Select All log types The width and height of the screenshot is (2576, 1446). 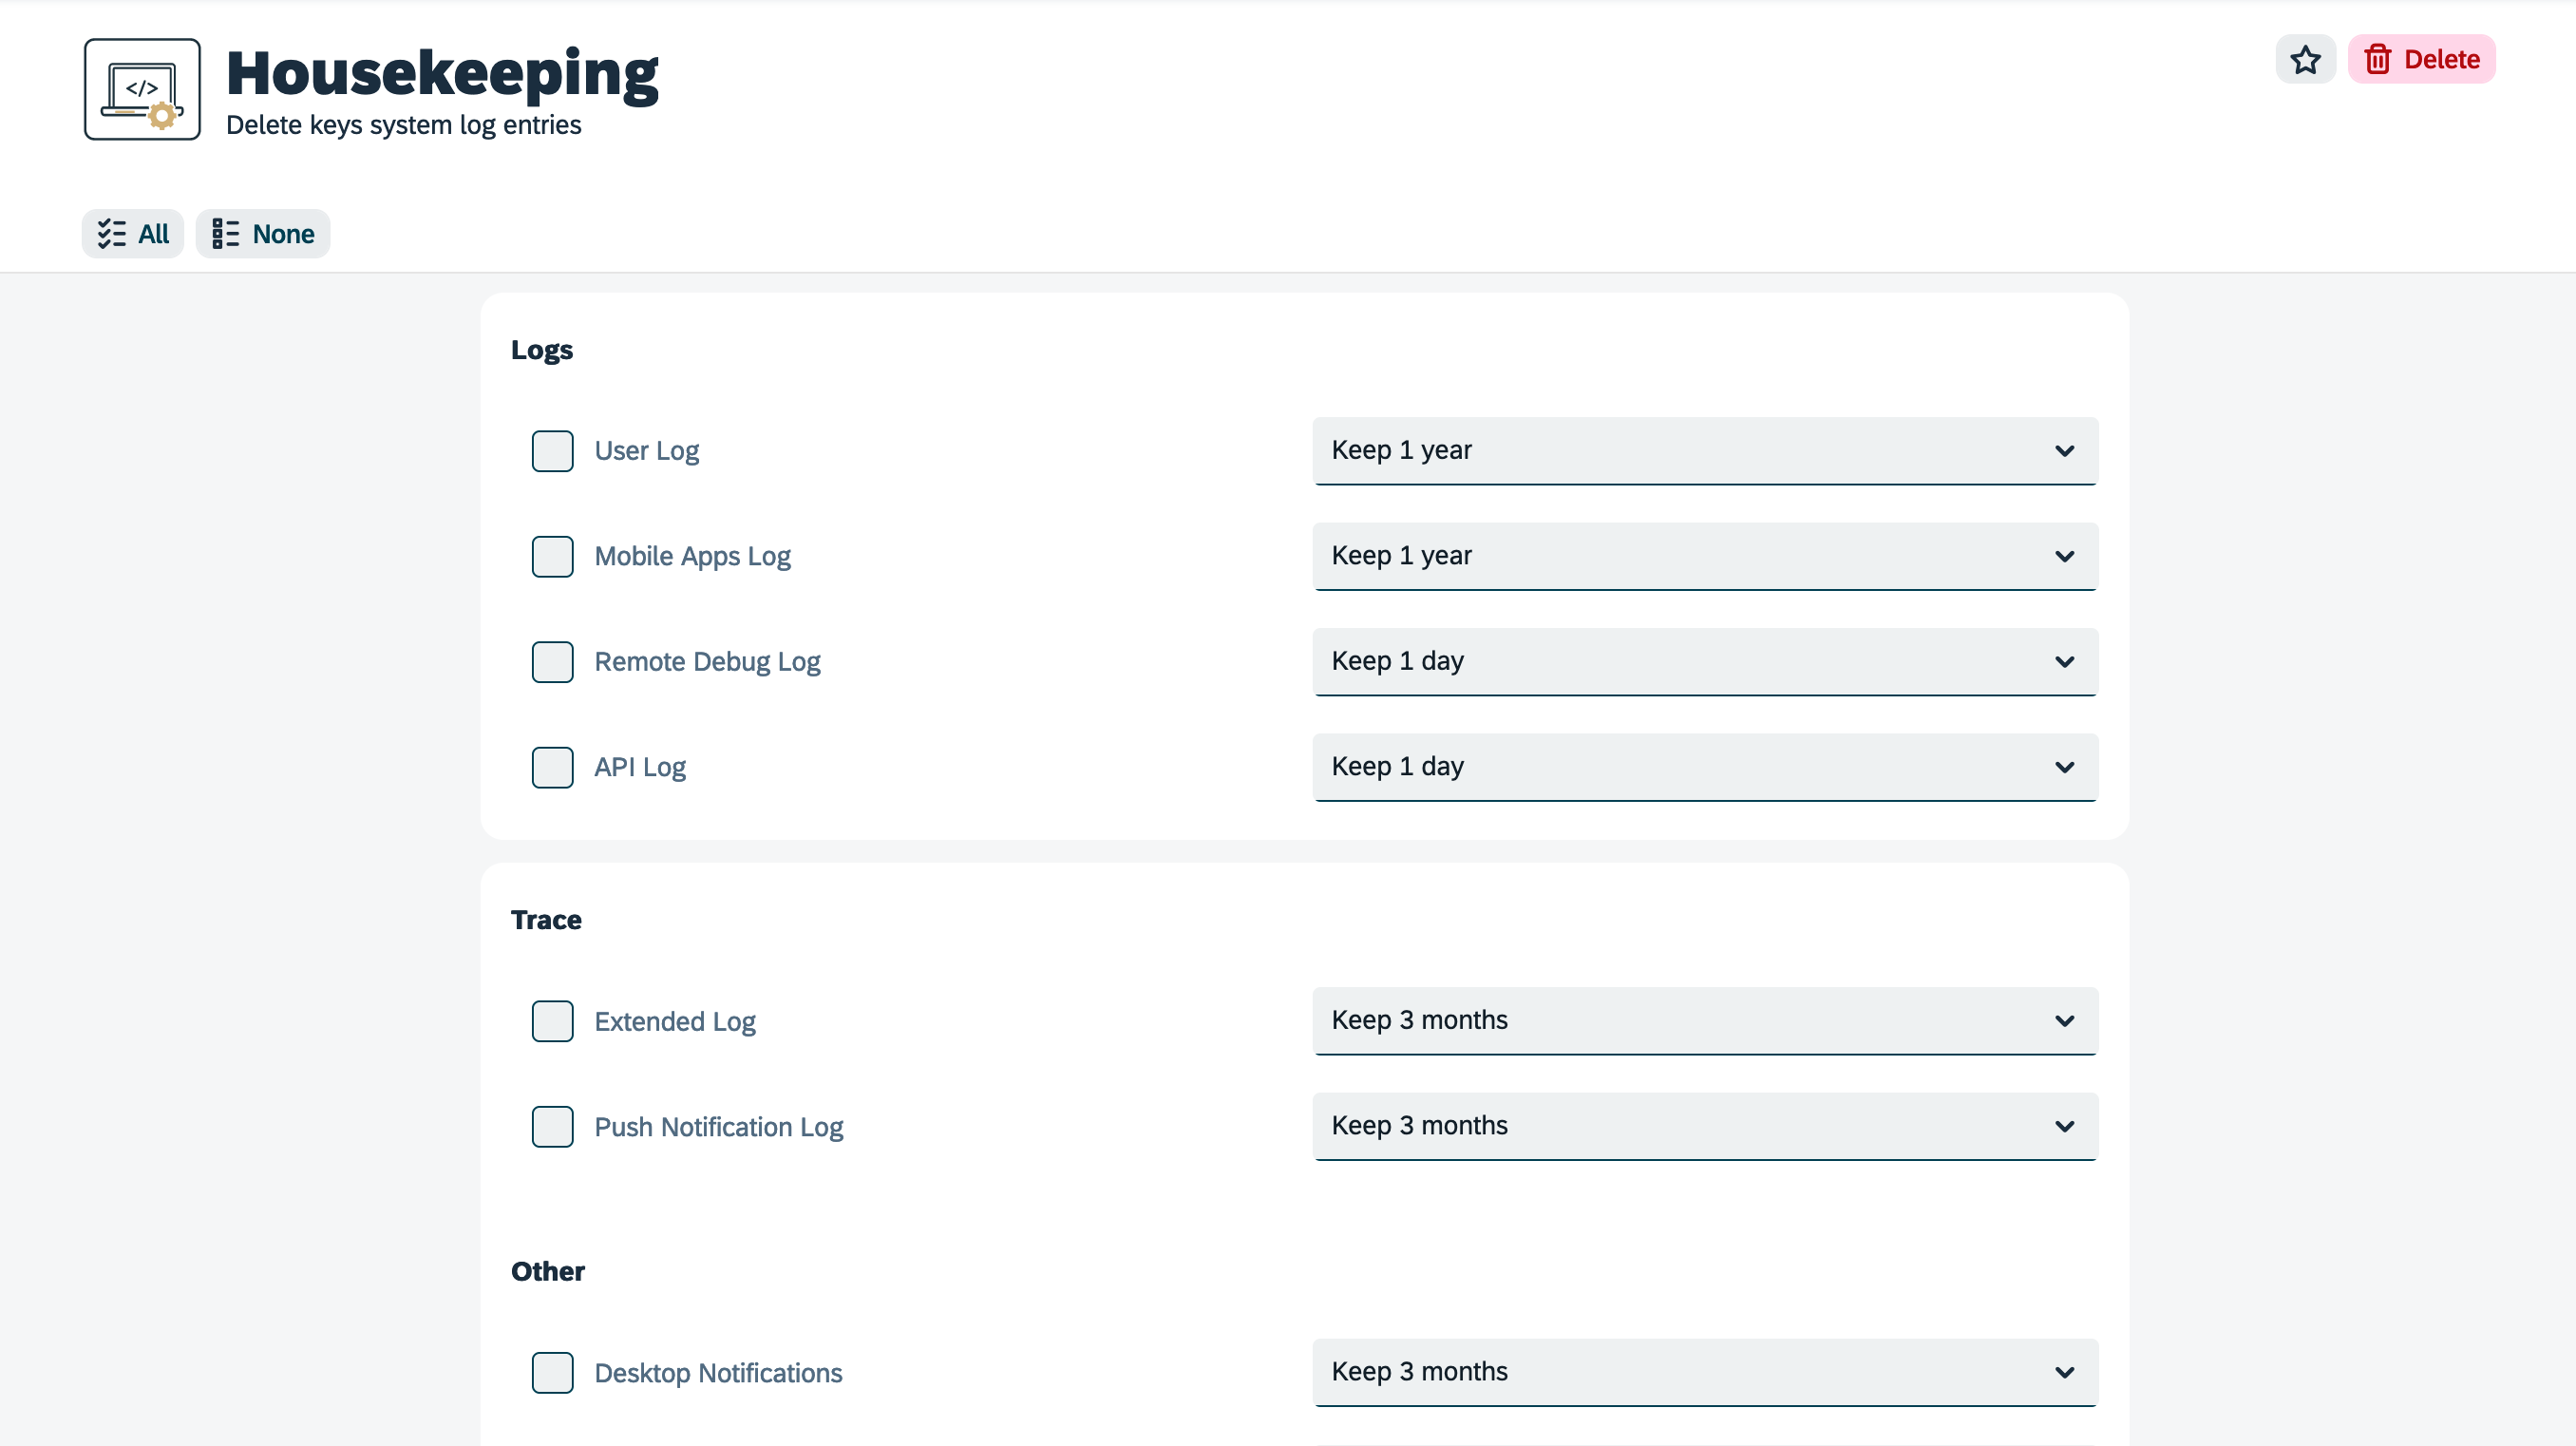click(133, 234)
